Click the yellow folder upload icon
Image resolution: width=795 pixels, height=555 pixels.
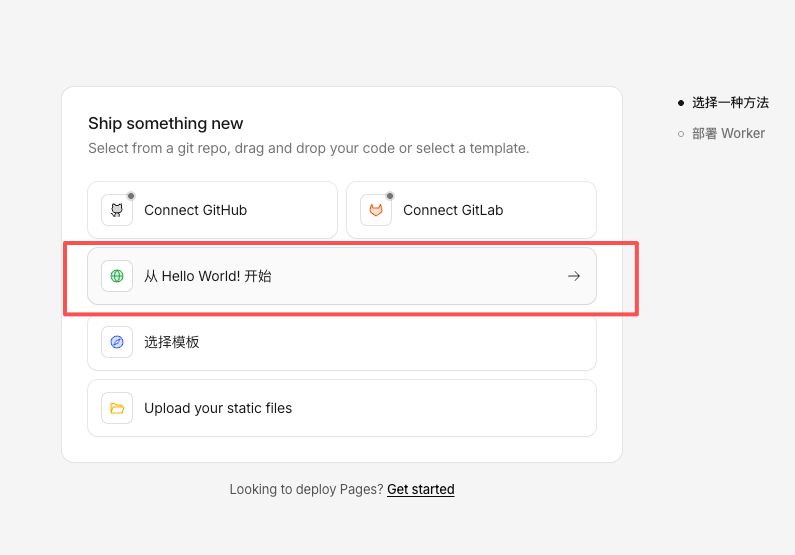pyautogui.click(x=117, y=408)
